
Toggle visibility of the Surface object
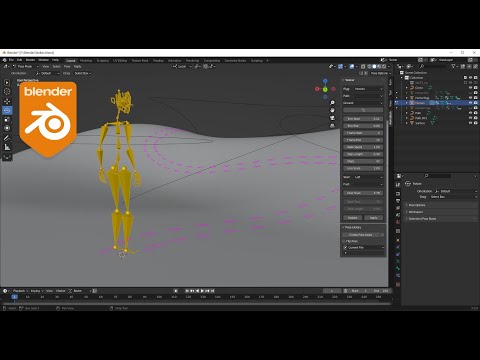[x=470, y=123]
